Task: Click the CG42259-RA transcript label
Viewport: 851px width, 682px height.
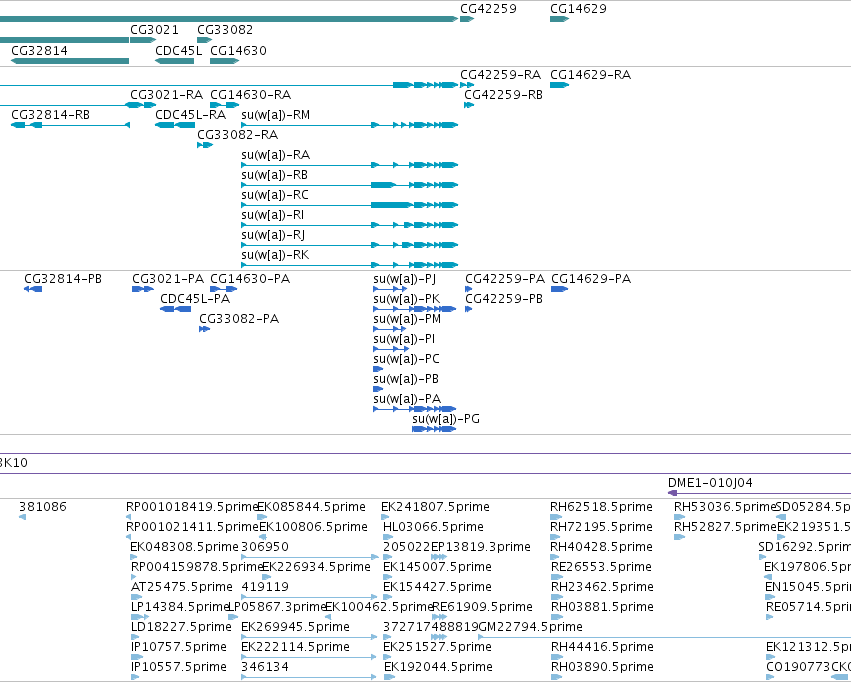Action: click(500, 75)
